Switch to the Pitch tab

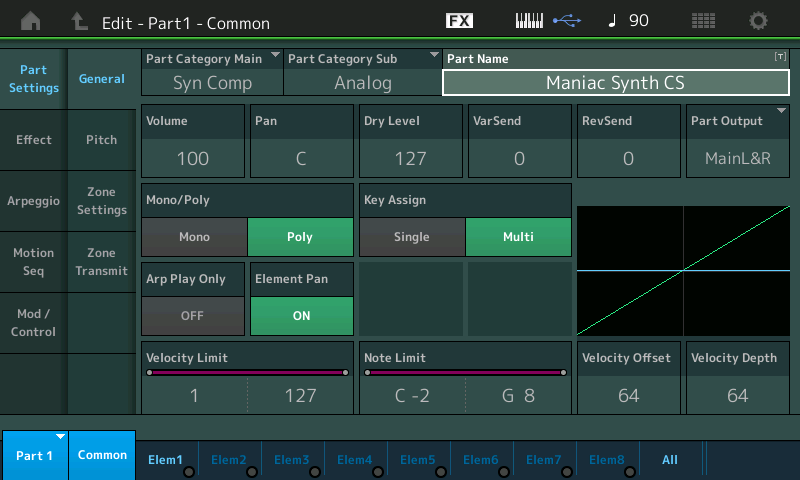(x=101, y=140)
